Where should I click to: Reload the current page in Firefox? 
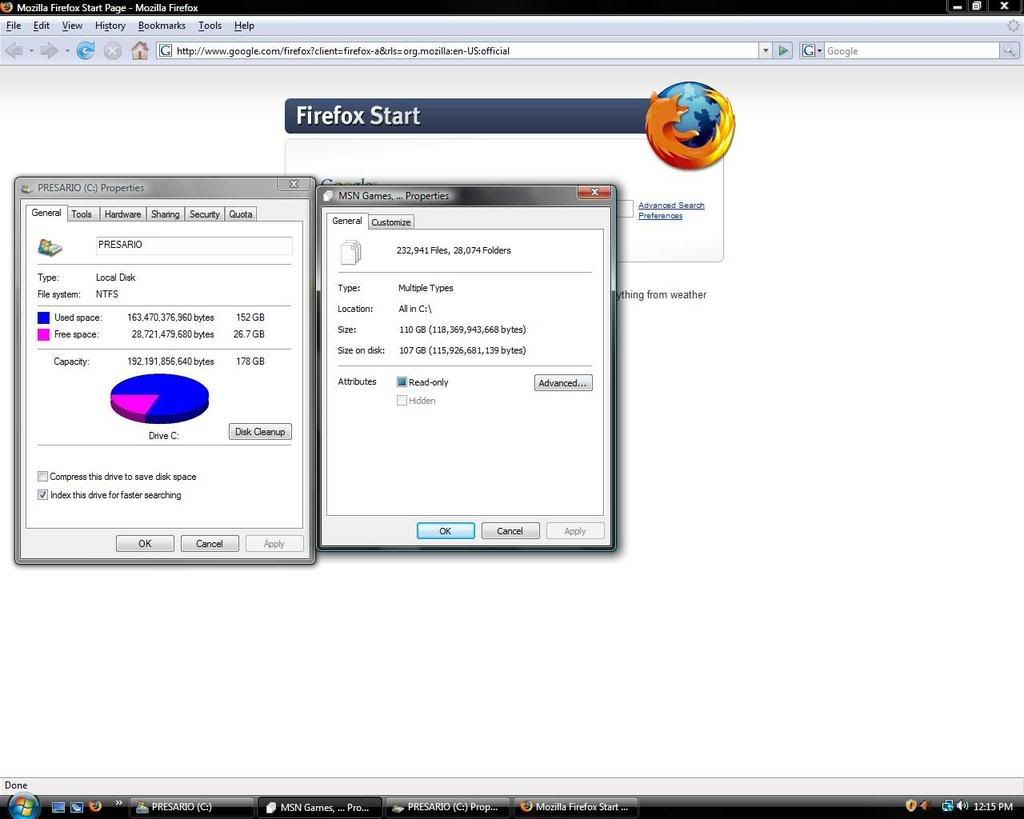tap(85, 50)
